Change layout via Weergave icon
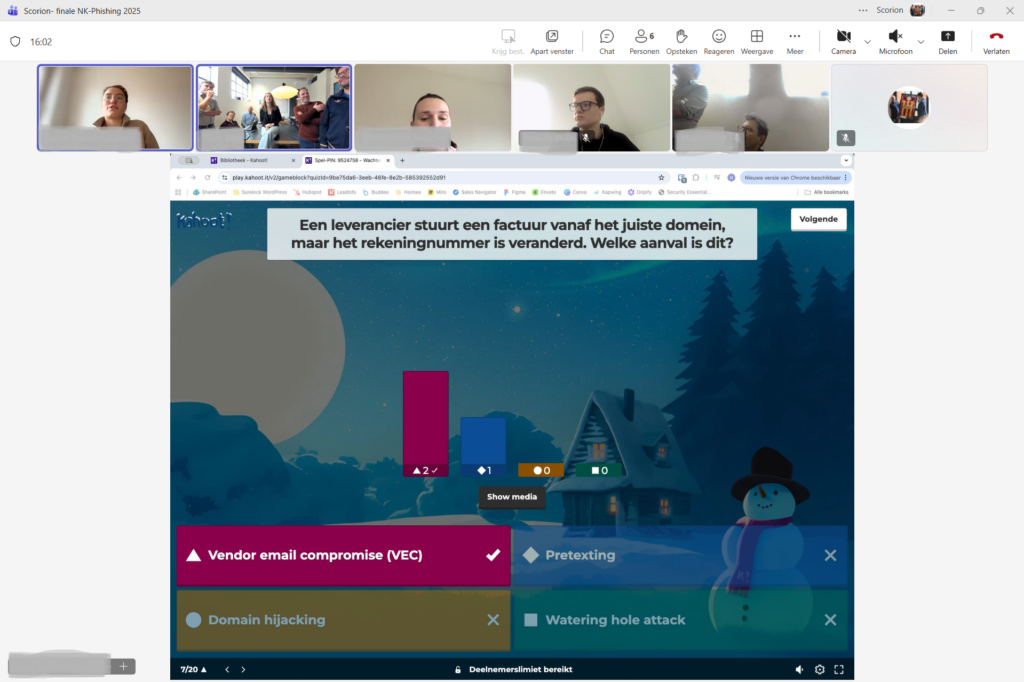 click(x=757, y=41)
